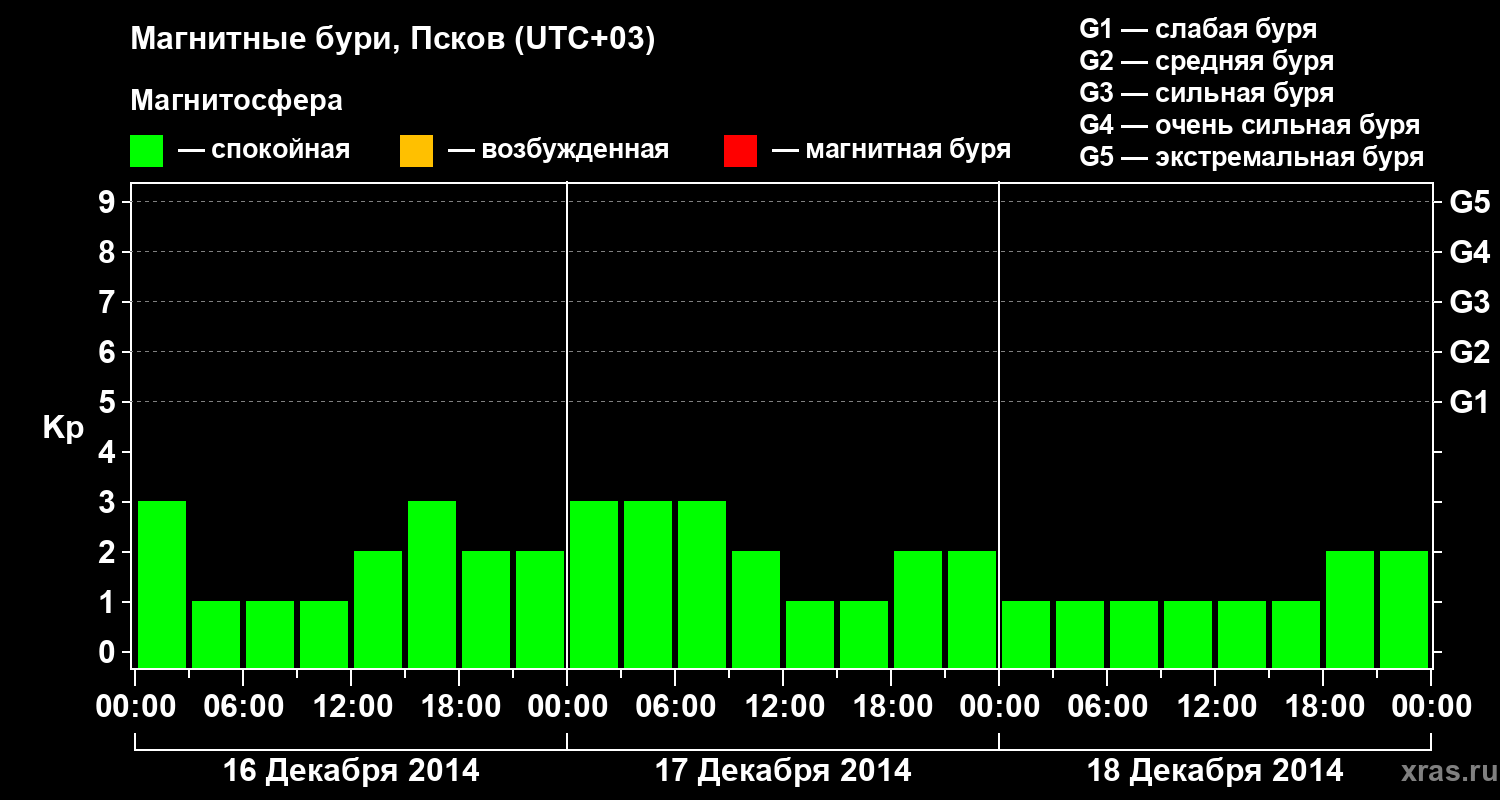
Task: Click the last bar of 18 Декабря (21:00–00:00)
Action: (x=1404, y=609)
